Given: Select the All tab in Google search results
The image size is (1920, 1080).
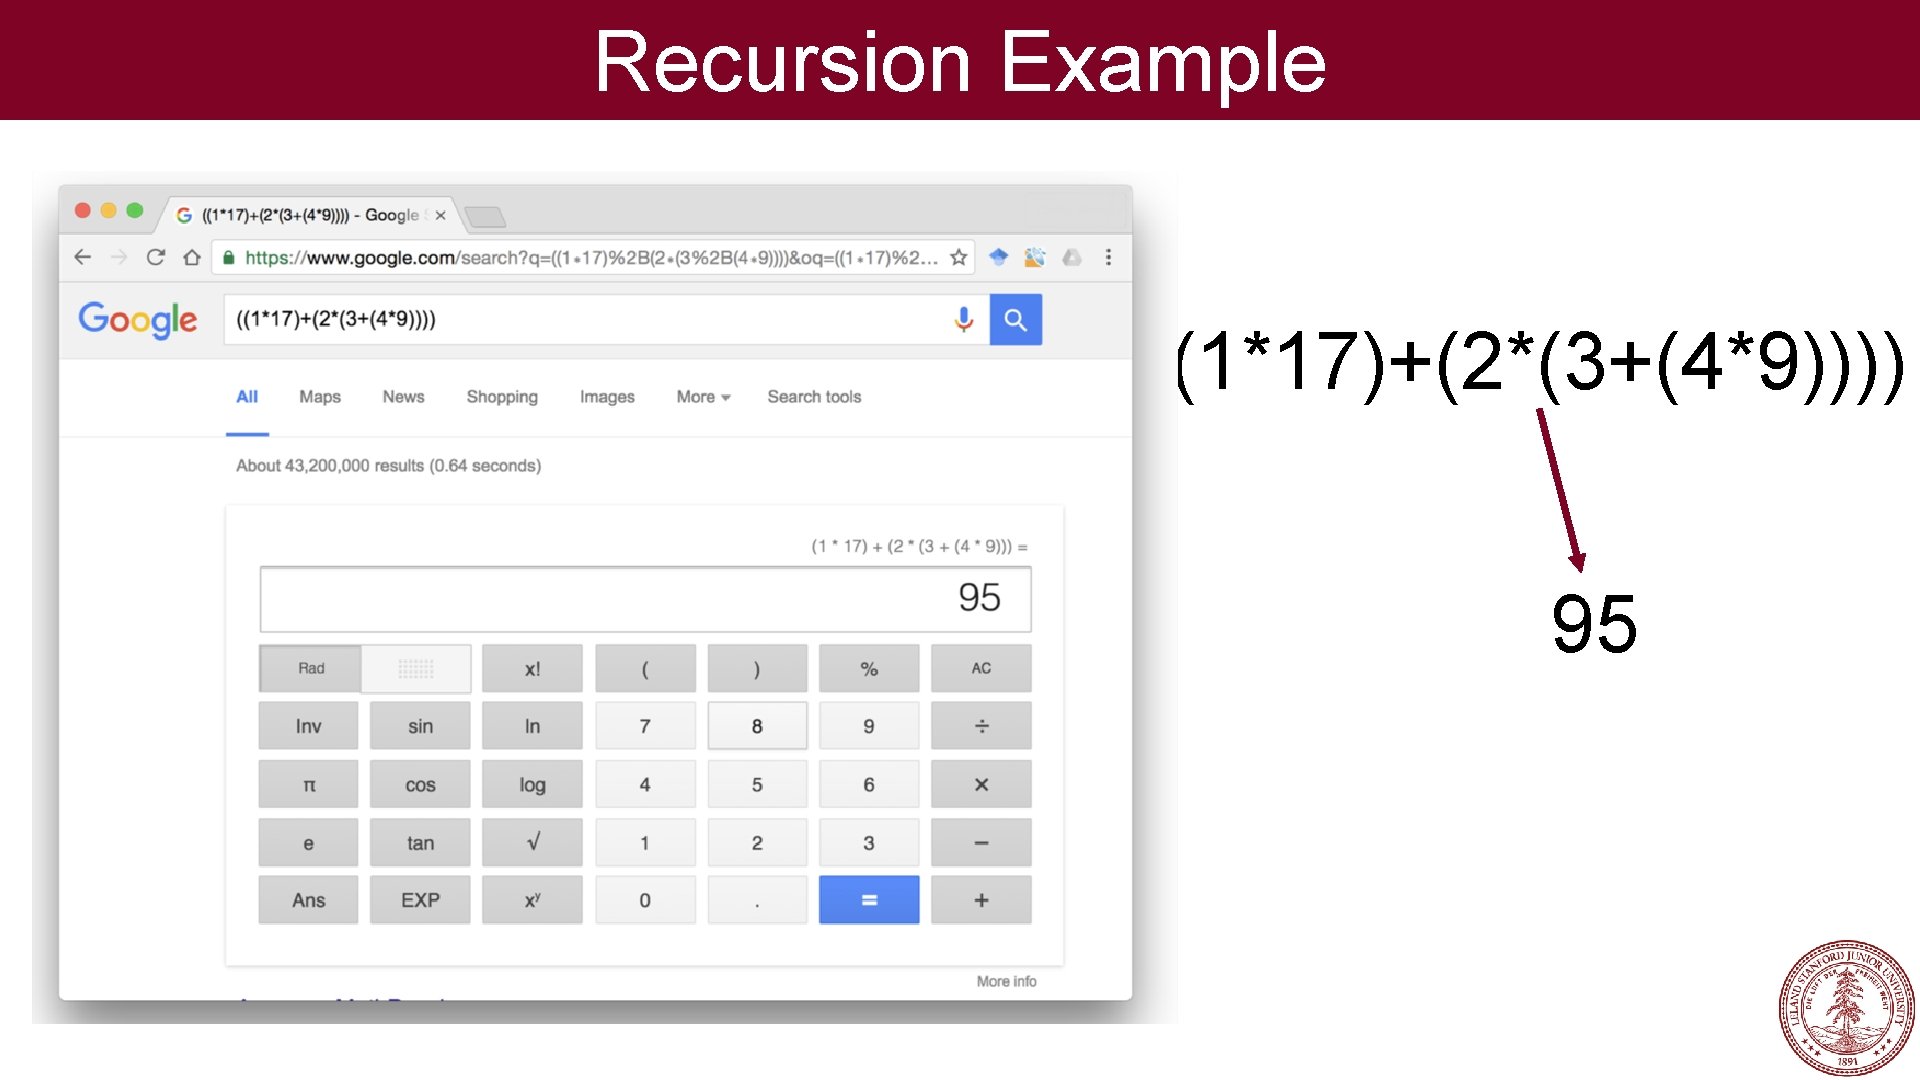Looking at the screenshot, I should pyautogui.click(x=245, y=397).
